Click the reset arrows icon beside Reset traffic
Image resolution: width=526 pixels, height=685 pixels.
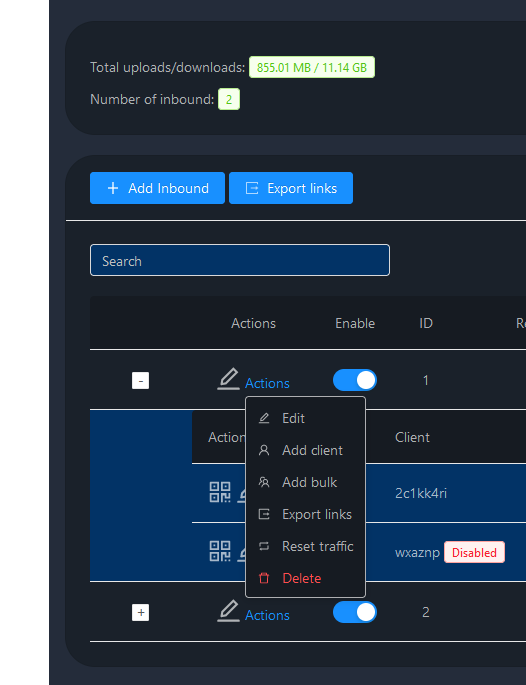pos(264,546)
